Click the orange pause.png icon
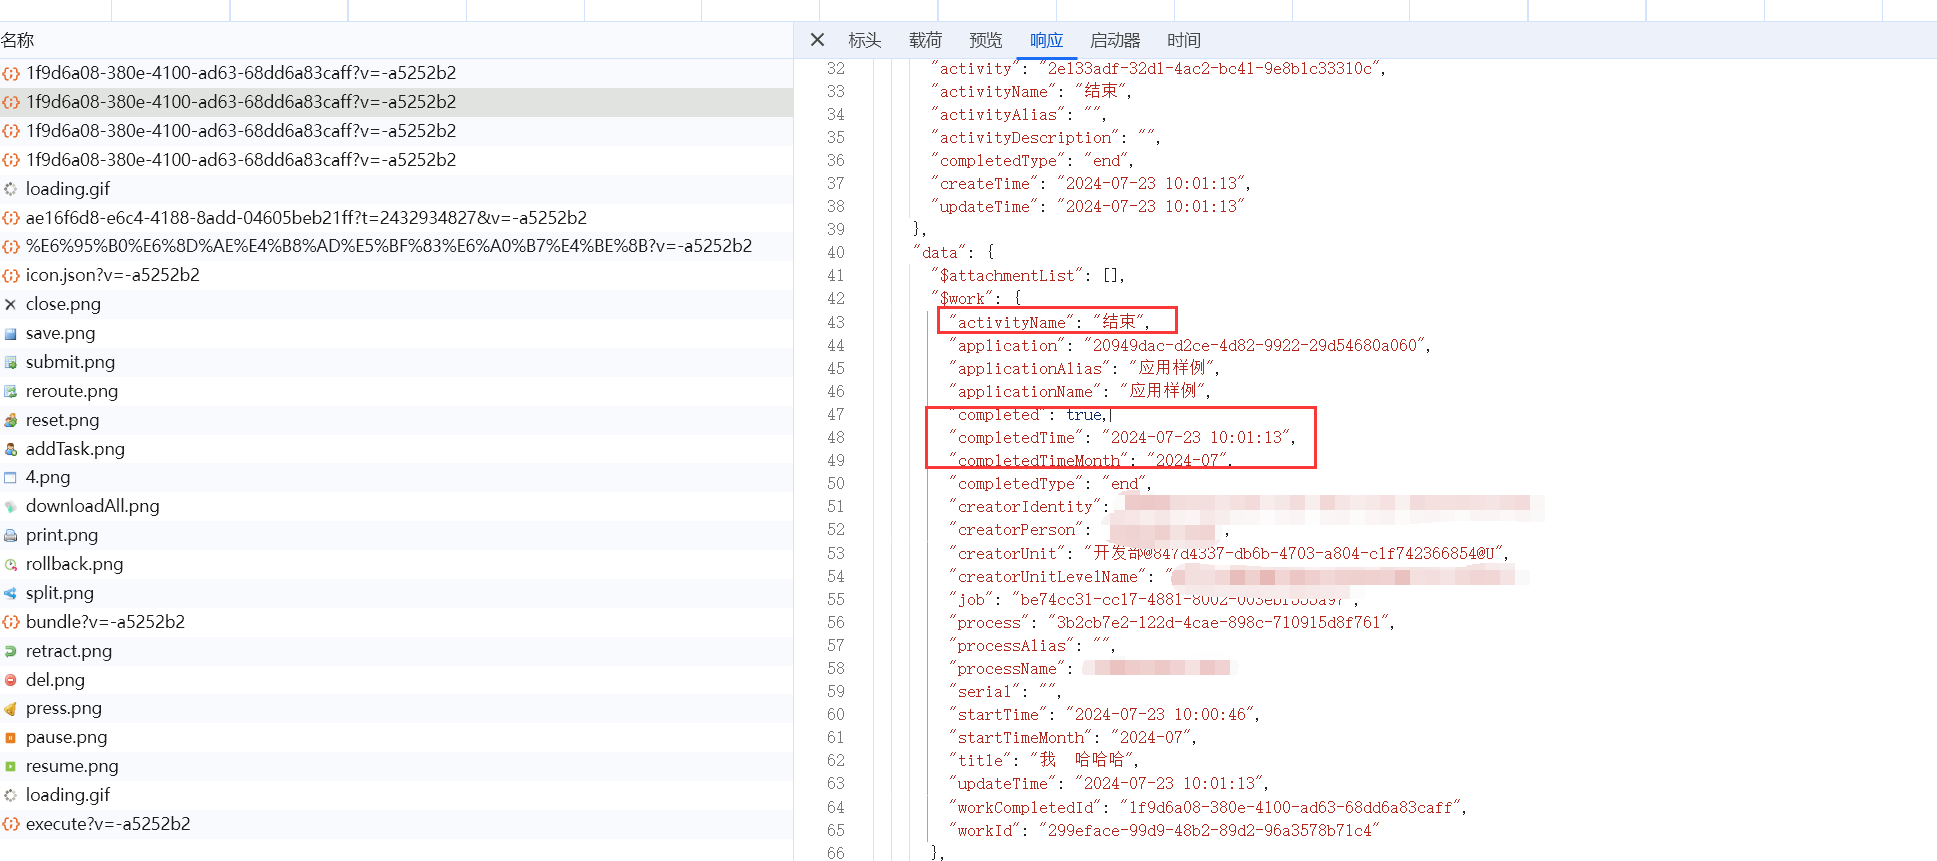The height and width of the screenshot is (861, 1937). click(x=10, y=737)
